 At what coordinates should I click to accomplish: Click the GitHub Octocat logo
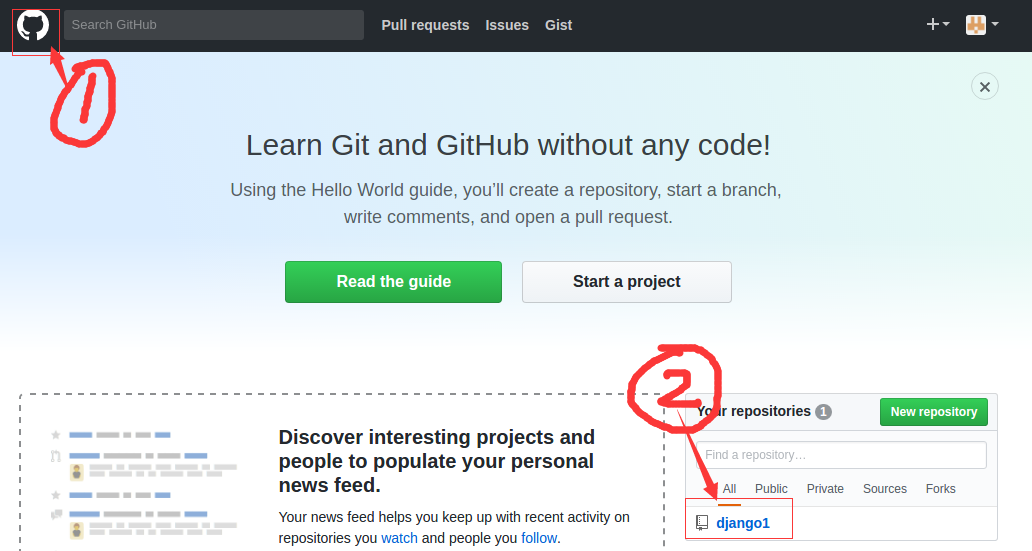coord(33,26)
